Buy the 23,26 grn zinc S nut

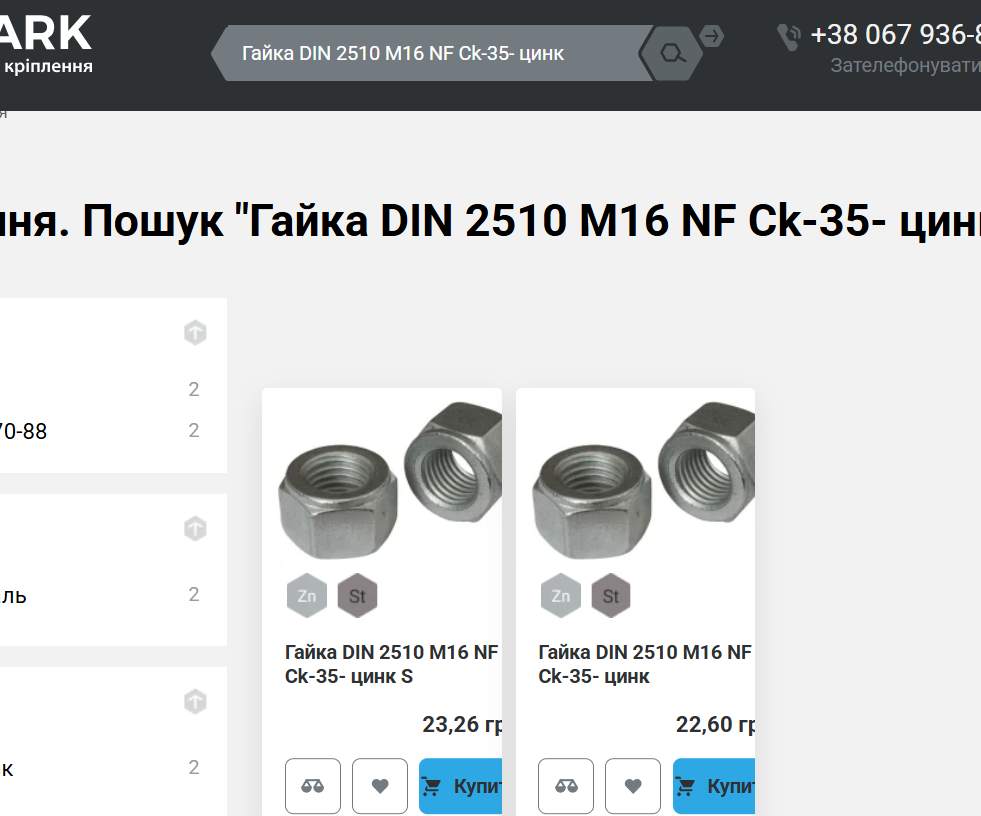pyautogui.click(x=460, y=786)
